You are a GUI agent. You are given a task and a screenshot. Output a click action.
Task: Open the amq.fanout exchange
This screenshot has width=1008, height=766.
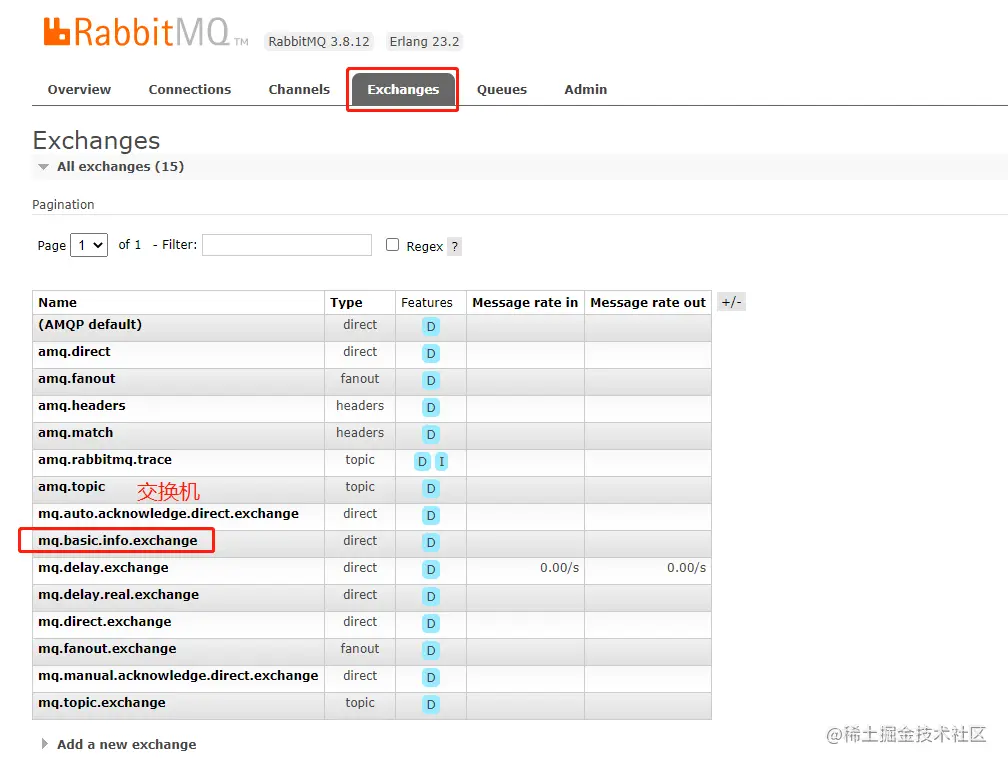[76, 379]
